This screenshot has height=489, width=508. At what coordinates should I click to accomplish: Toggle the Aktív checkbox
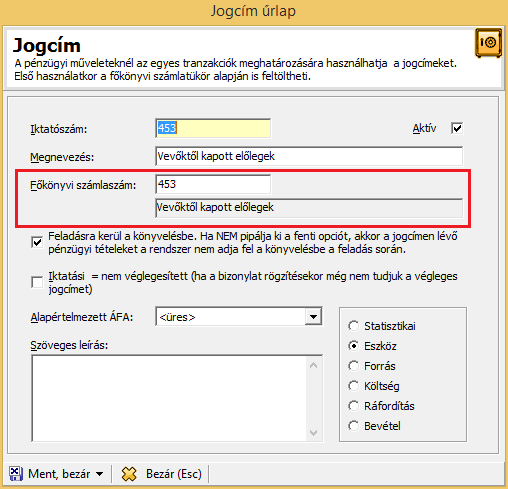pyautogui.click(x=457, y=128)
